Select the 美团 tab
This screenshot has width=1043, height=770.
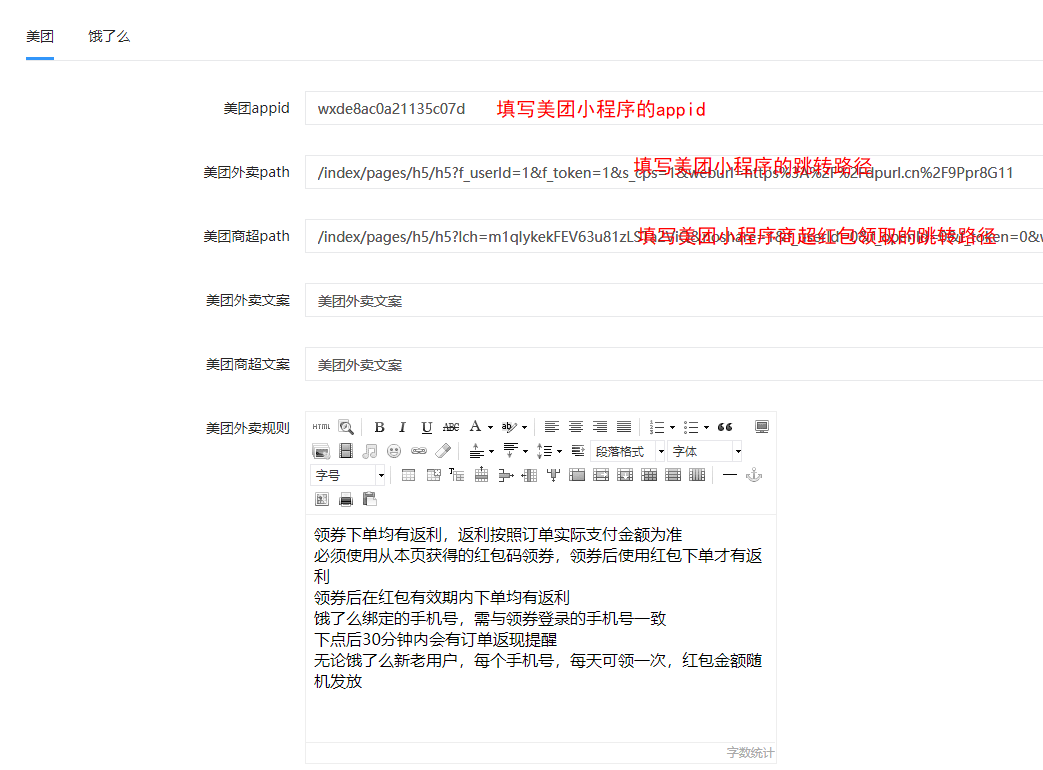[40, 37]
